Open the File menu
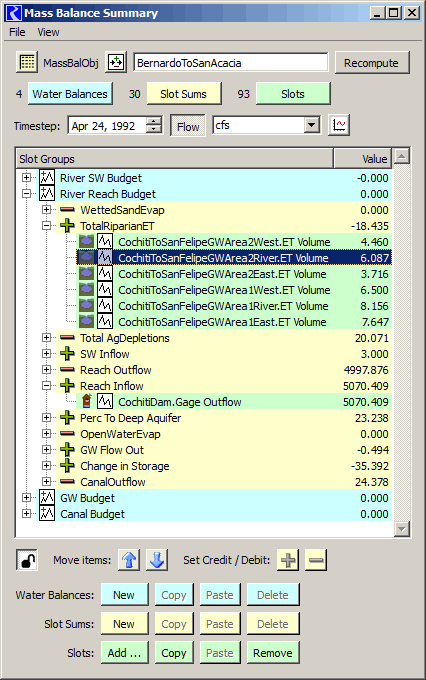This screenshot has width=426, height=680. click(x=17, y=32)
